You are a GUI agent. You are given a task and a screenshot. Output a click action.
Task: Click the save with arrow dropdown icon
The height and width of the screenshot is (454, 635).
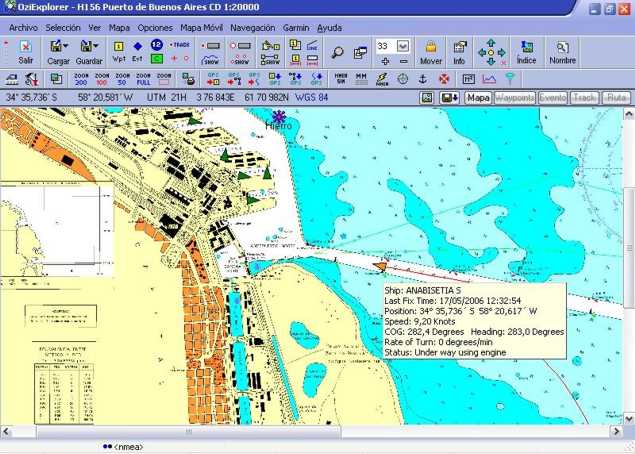click(x=450, y=98)
